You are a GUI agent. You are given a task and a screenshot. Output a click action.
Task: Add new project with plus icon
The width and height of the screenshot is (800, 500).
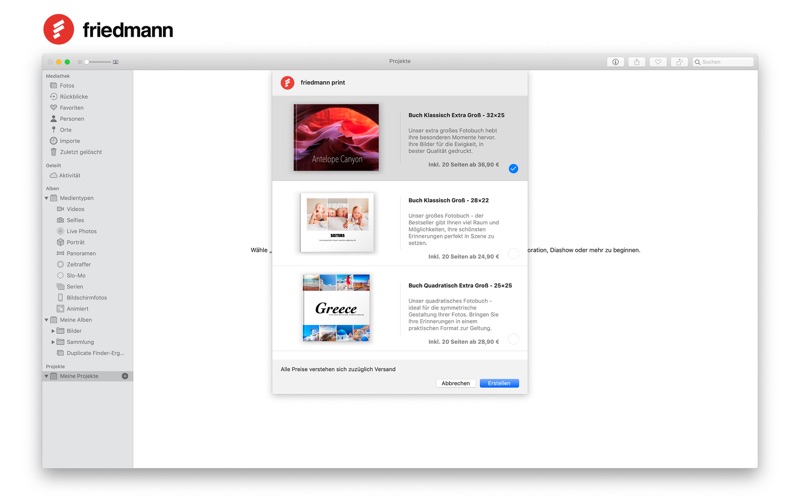pos(125,376)
